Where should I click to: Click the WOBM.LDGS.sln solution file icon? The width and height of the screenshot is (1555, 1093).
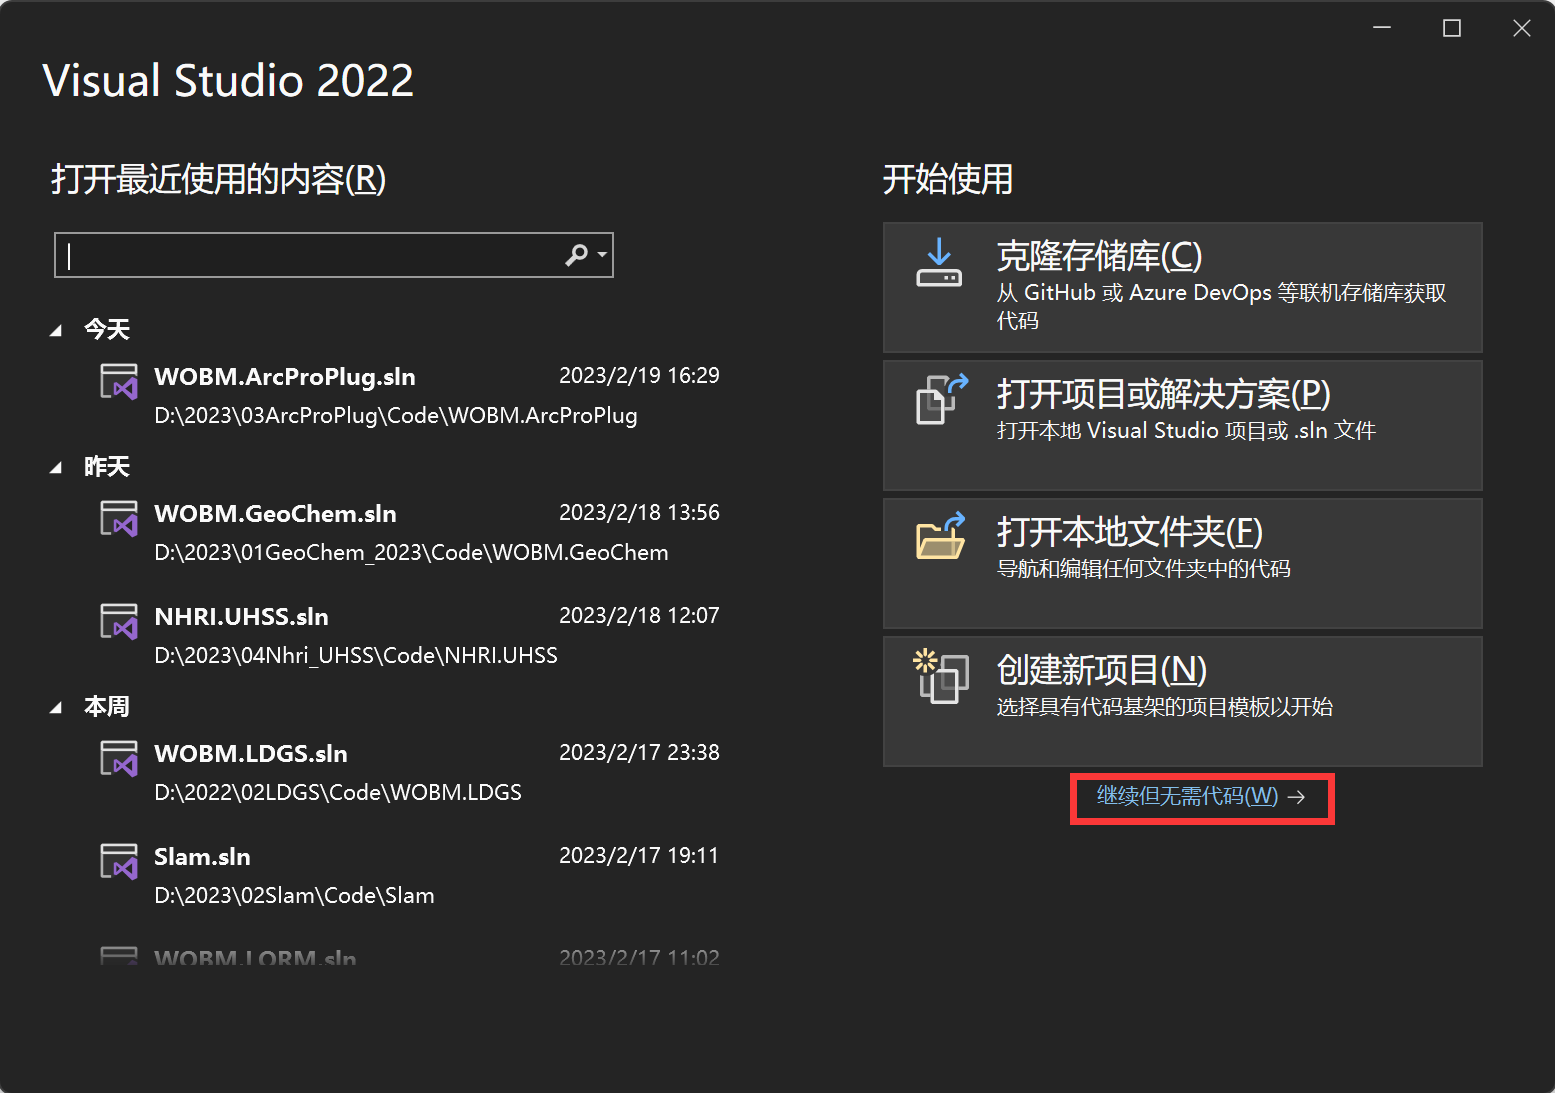[x=119, y=758]
